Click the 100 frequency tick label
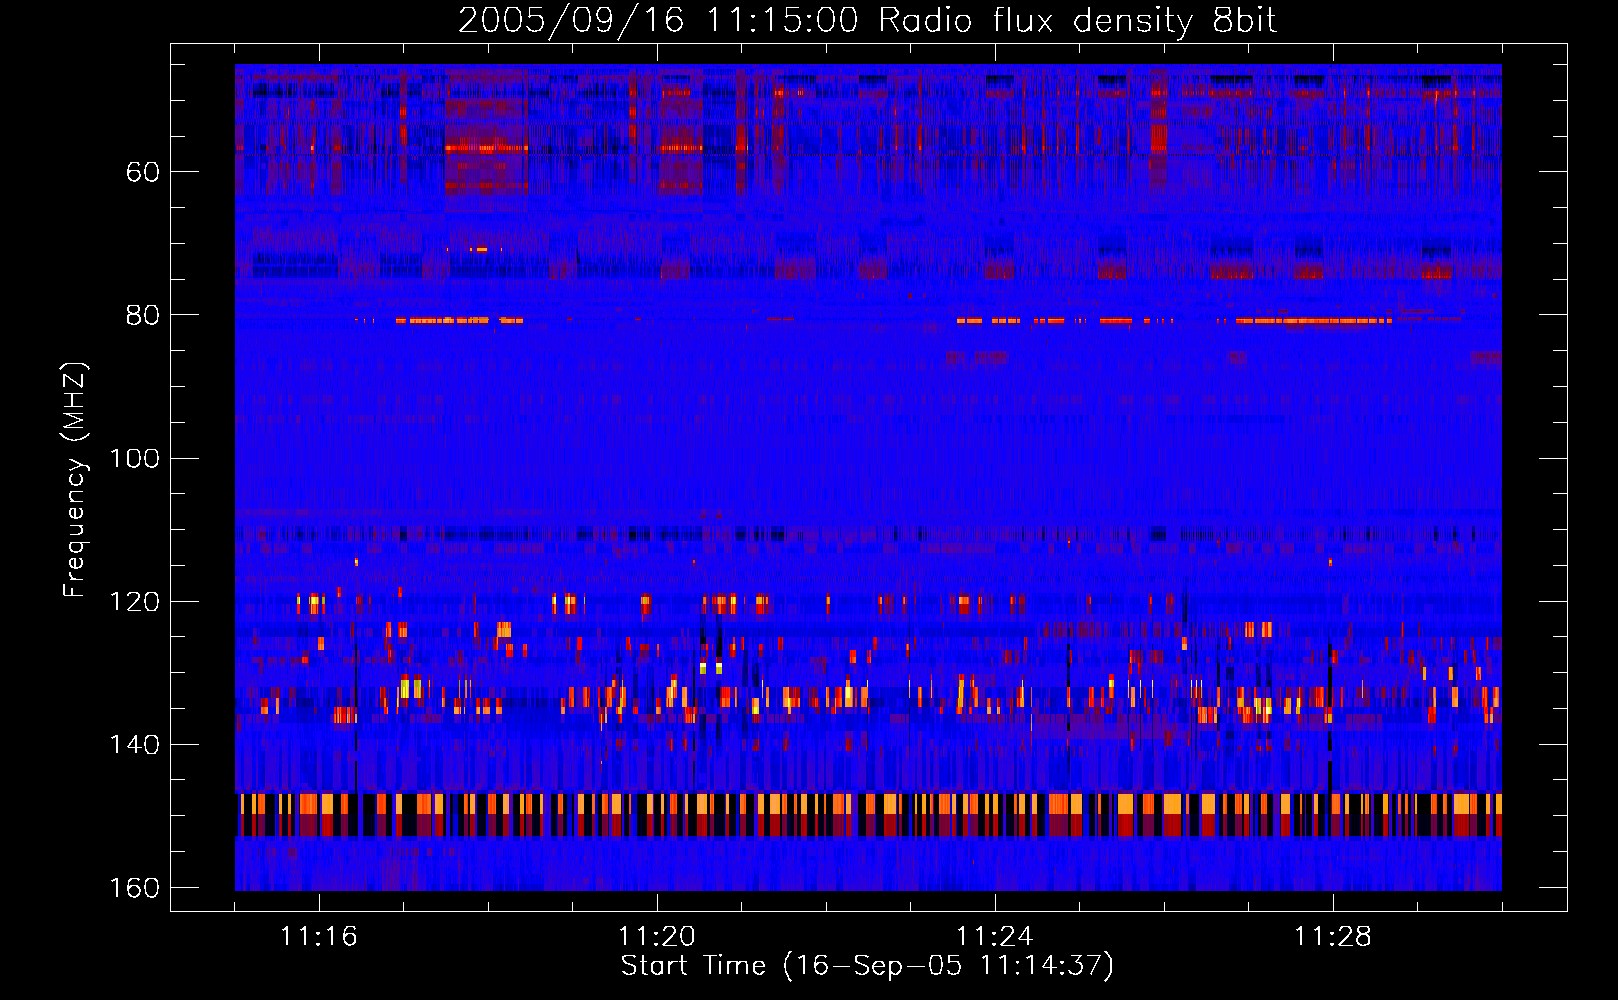This screenshot has height=1000, width=1618. click(x=135, y=458)
